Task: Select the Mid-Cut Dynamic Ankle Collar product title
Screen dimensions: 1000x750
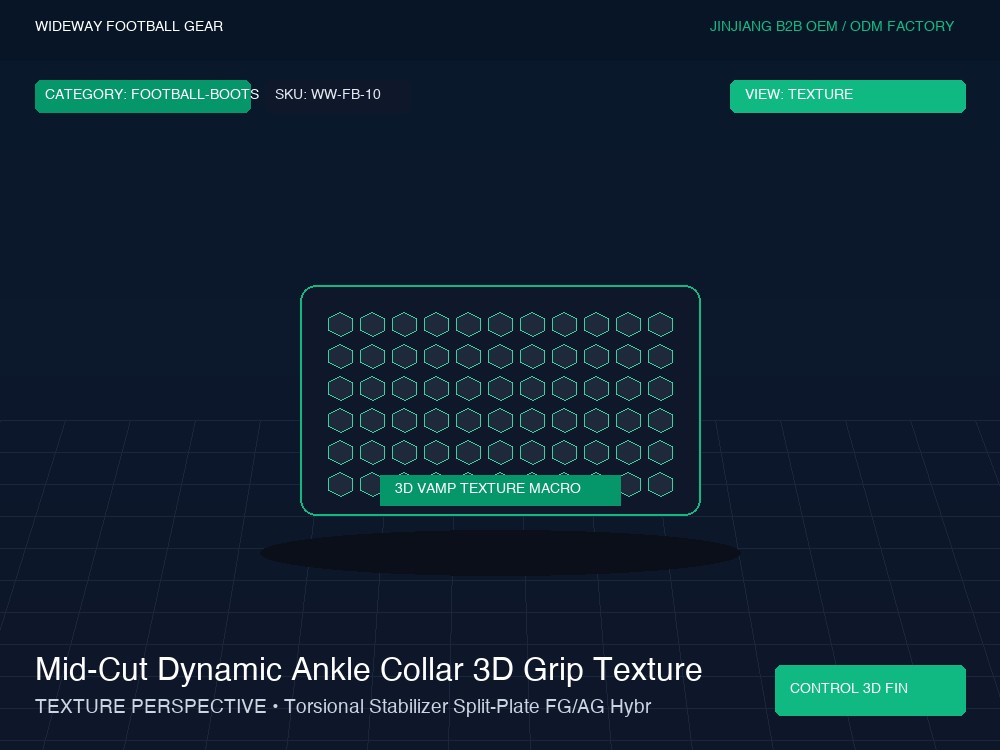Action: (x=249, y=670)
